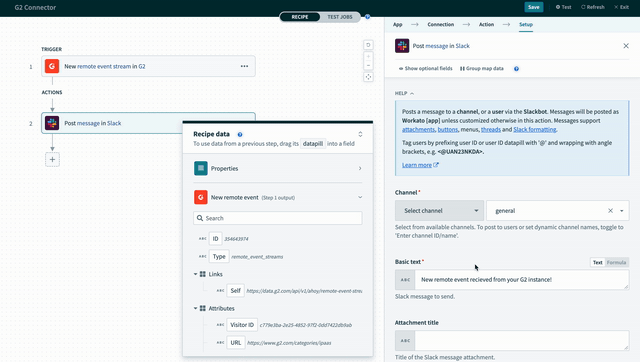Image resolution: width=640 pixels, height=362 pixels.
Task: Open the Learn more link
Action: tap(417, 165)
